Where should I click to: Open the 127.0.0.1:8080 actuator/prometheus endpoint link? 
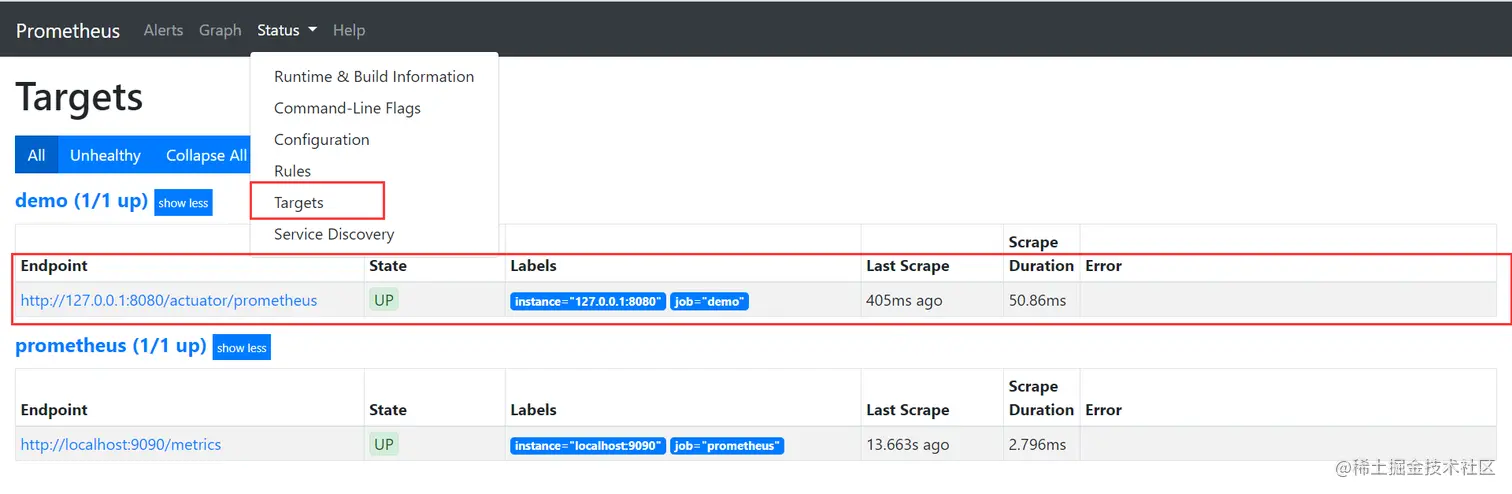[x=169, y=300]
